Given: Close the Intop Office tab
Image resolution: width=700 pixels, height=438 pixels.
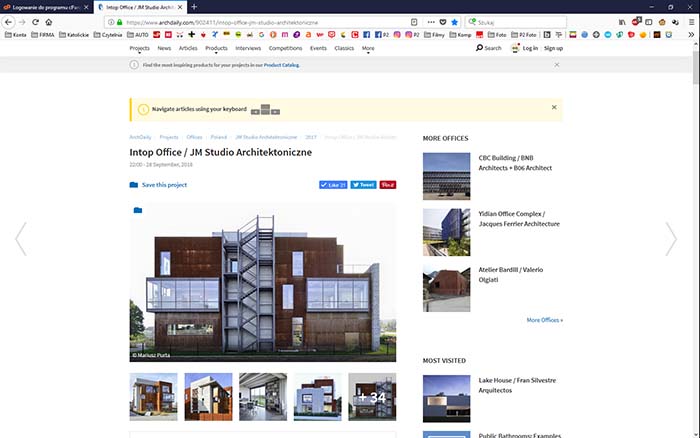Looking at the screenshot, I should (180, 7).
